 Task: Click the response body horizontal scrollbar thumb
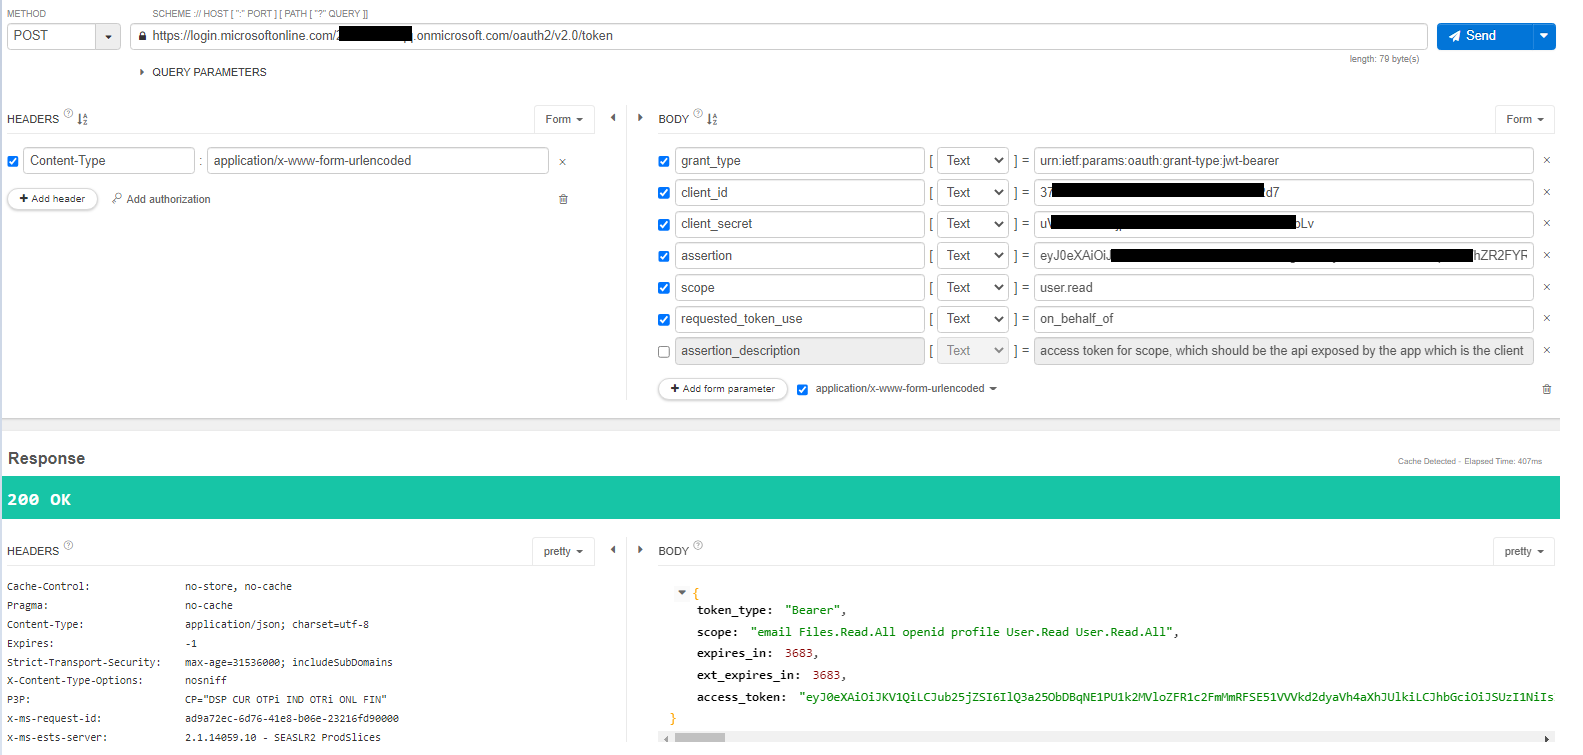point(700,738)
